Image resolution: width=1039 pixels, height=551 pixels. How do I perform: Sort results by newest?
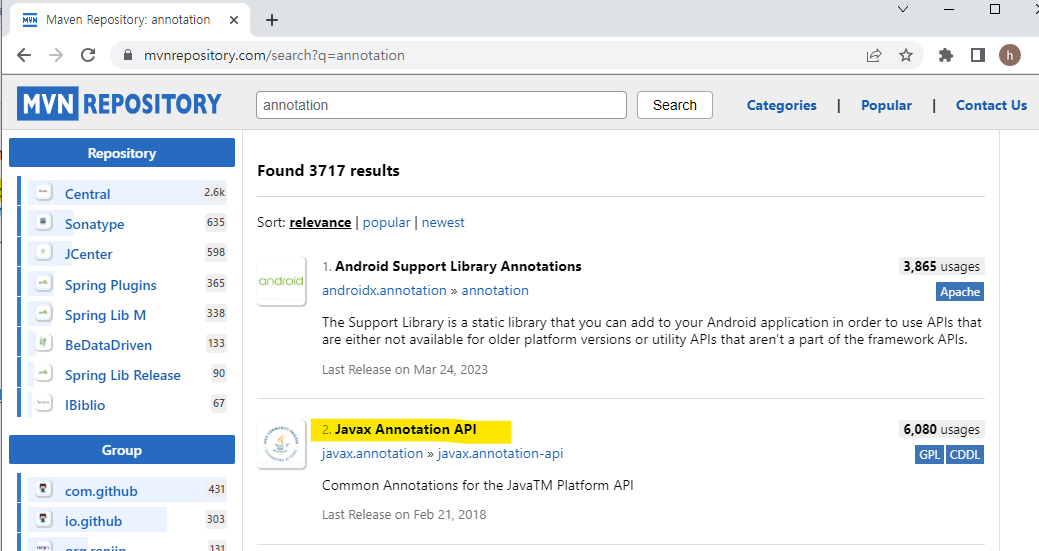click(x=443, y=223)
